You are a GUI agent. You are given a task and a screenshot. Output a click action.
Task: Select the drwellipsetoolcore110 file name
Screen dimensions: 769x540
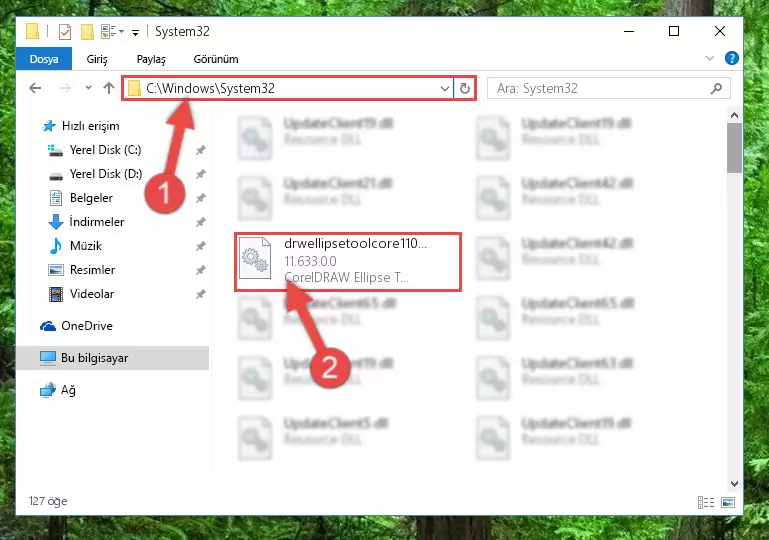click(x=356, y=244)
